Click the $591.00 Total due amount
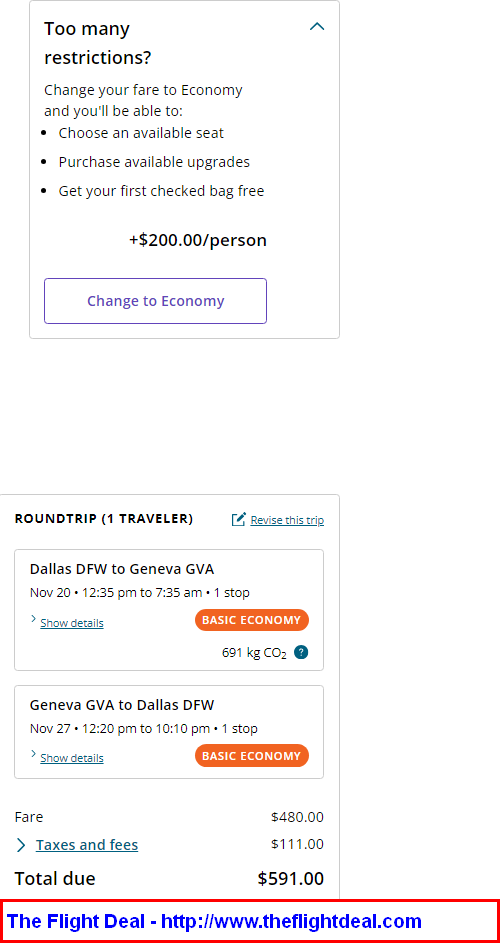The height and width of the screenshot is (943, 500). tap(291, 879)
